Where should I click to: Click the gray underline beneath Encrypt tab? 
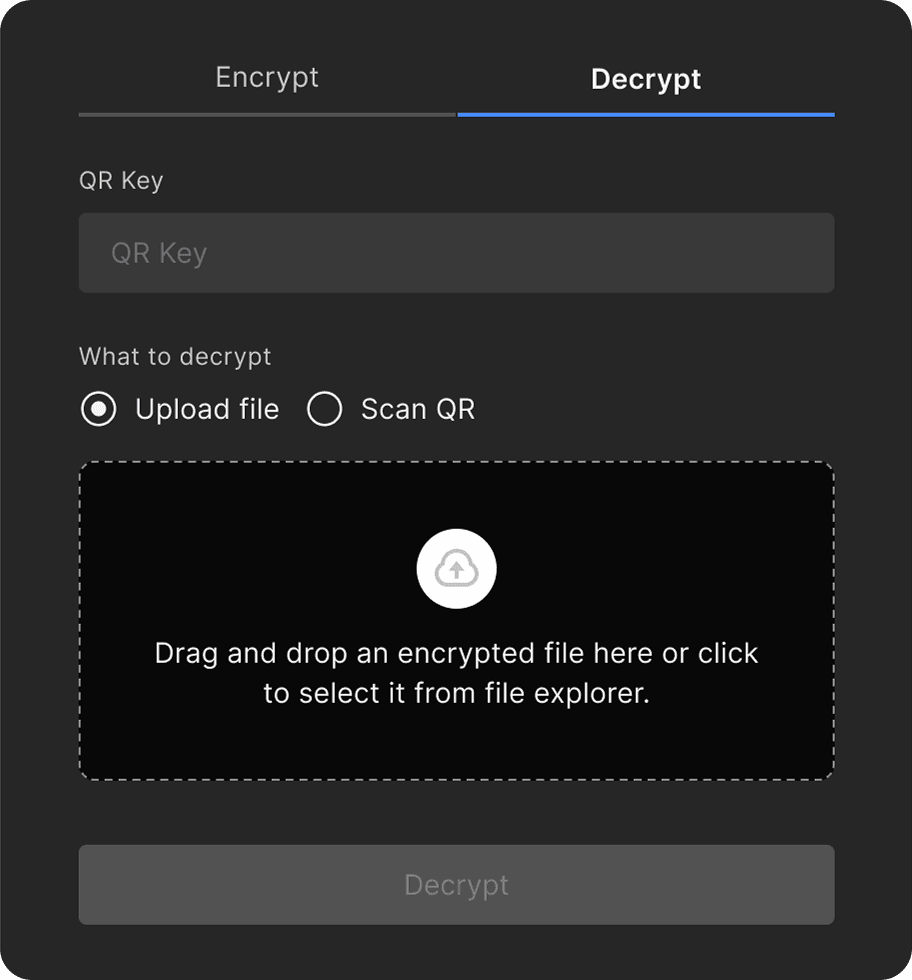tap(267, 115)
